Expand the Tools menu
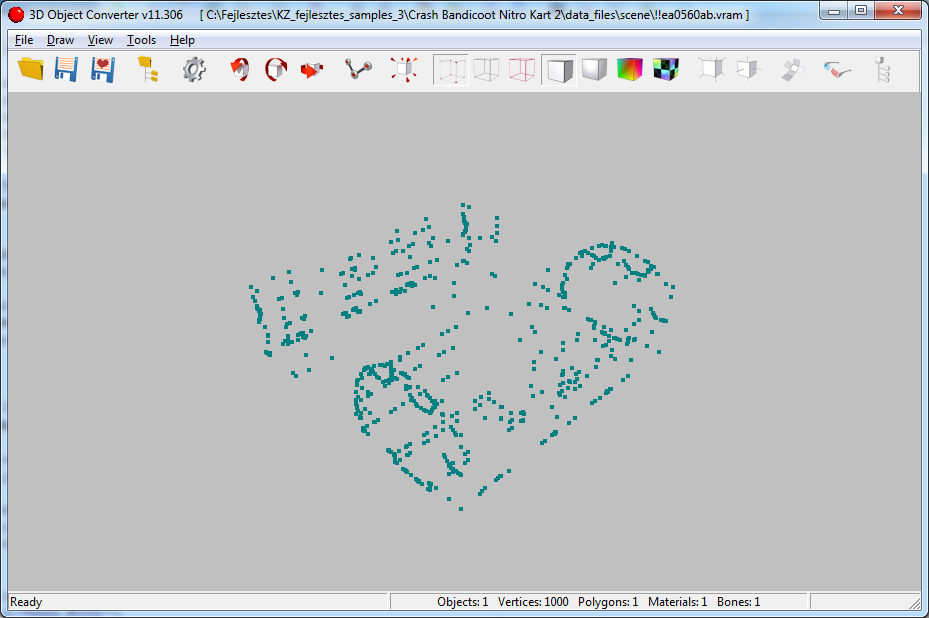This screenshot has height=618, width=929. click(141, 40)
